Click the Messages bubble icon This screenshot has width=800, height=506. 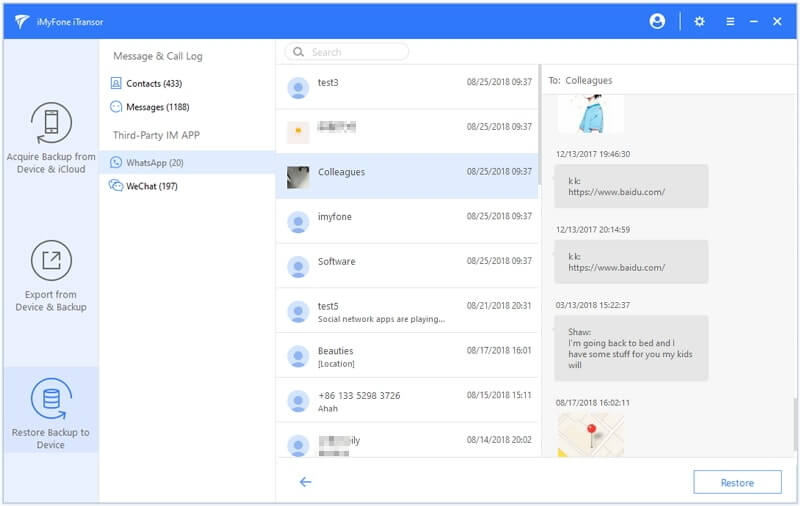116,107
